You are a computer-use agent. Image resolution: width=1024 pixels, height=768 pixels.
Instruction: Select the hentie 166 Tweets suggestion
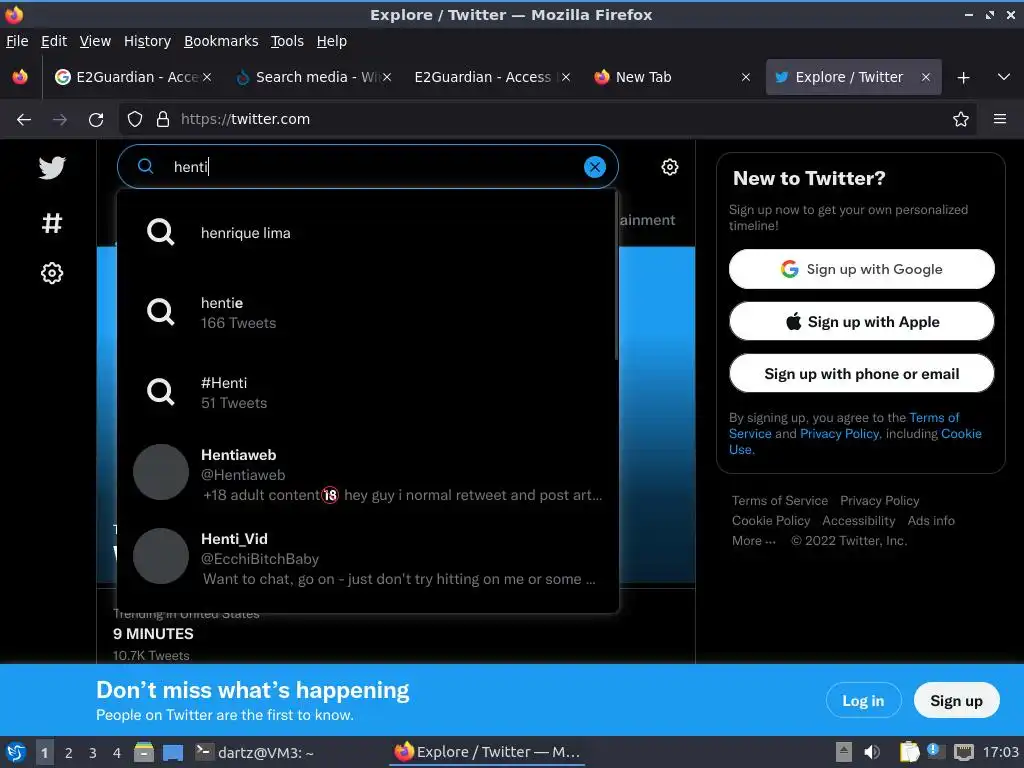368,313
